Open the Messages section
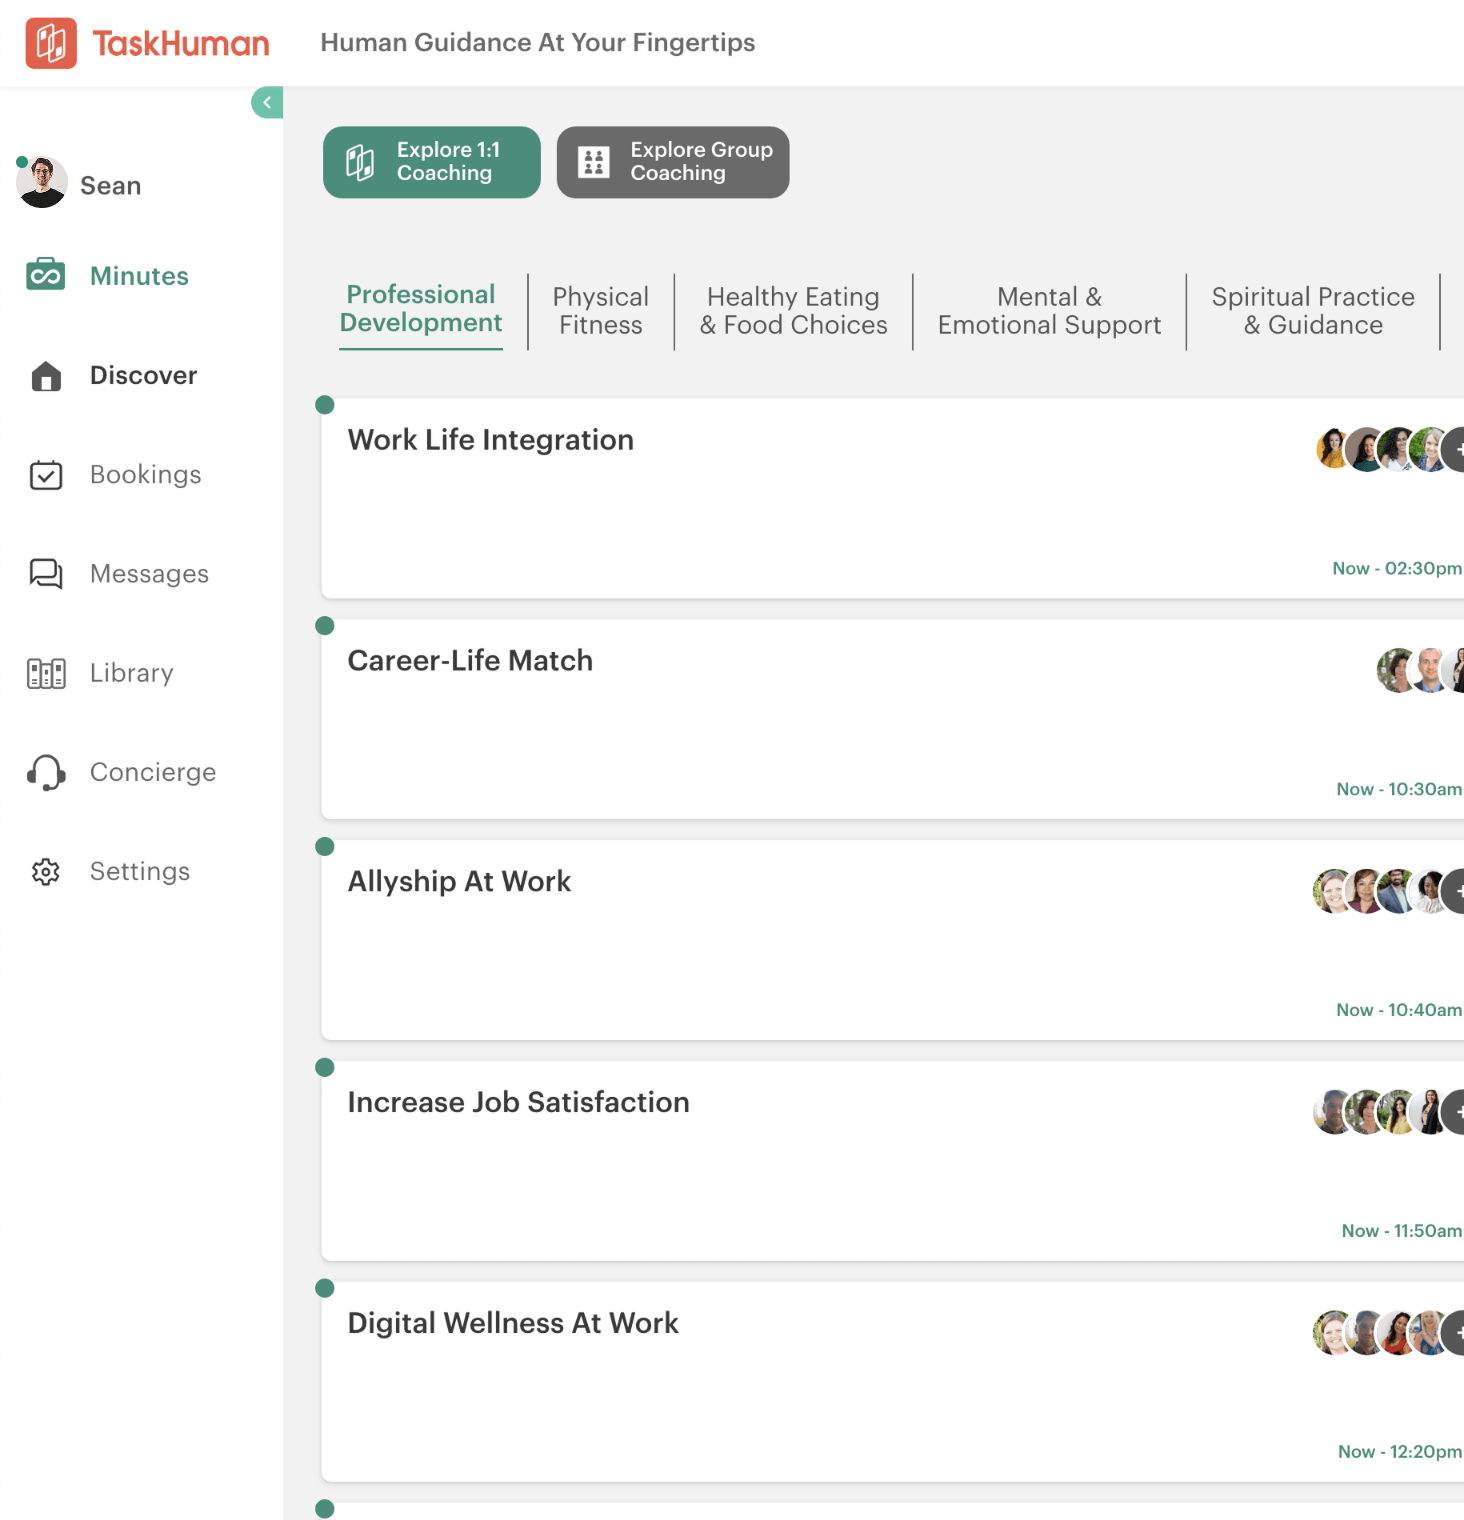The height and width of the screenshot is (1520, 1464). pyautogui.click(x=149, y=573)
